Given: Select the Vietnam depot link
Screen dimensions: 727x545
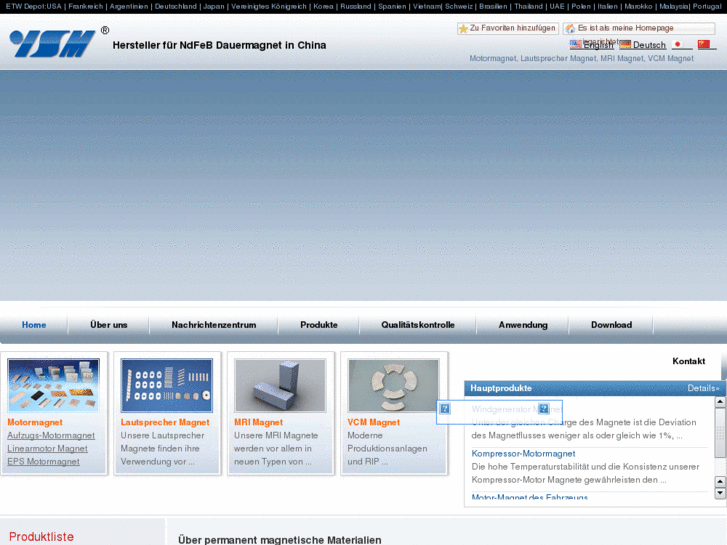Looking at the screenshot, I should pyautogui.click(x=427, y=6).
